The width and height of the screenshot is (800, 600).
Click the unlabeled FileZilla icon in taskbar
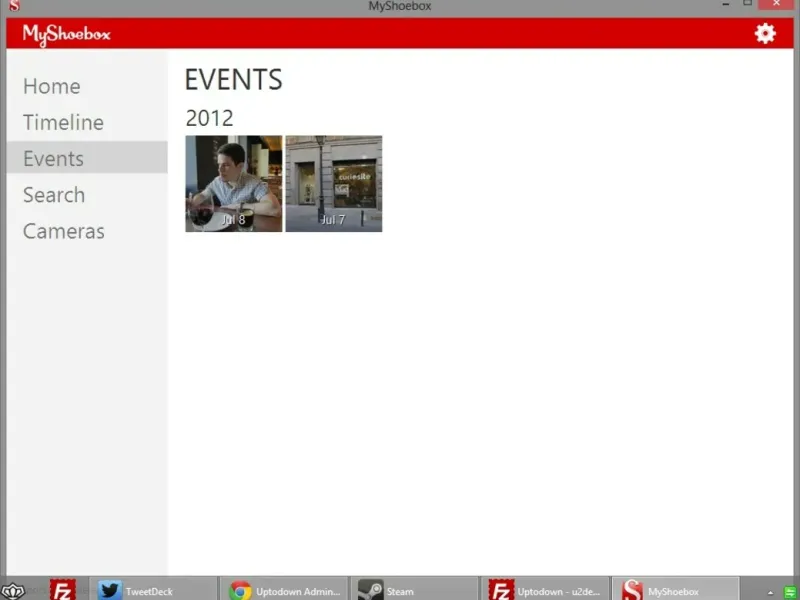[63, 590]
